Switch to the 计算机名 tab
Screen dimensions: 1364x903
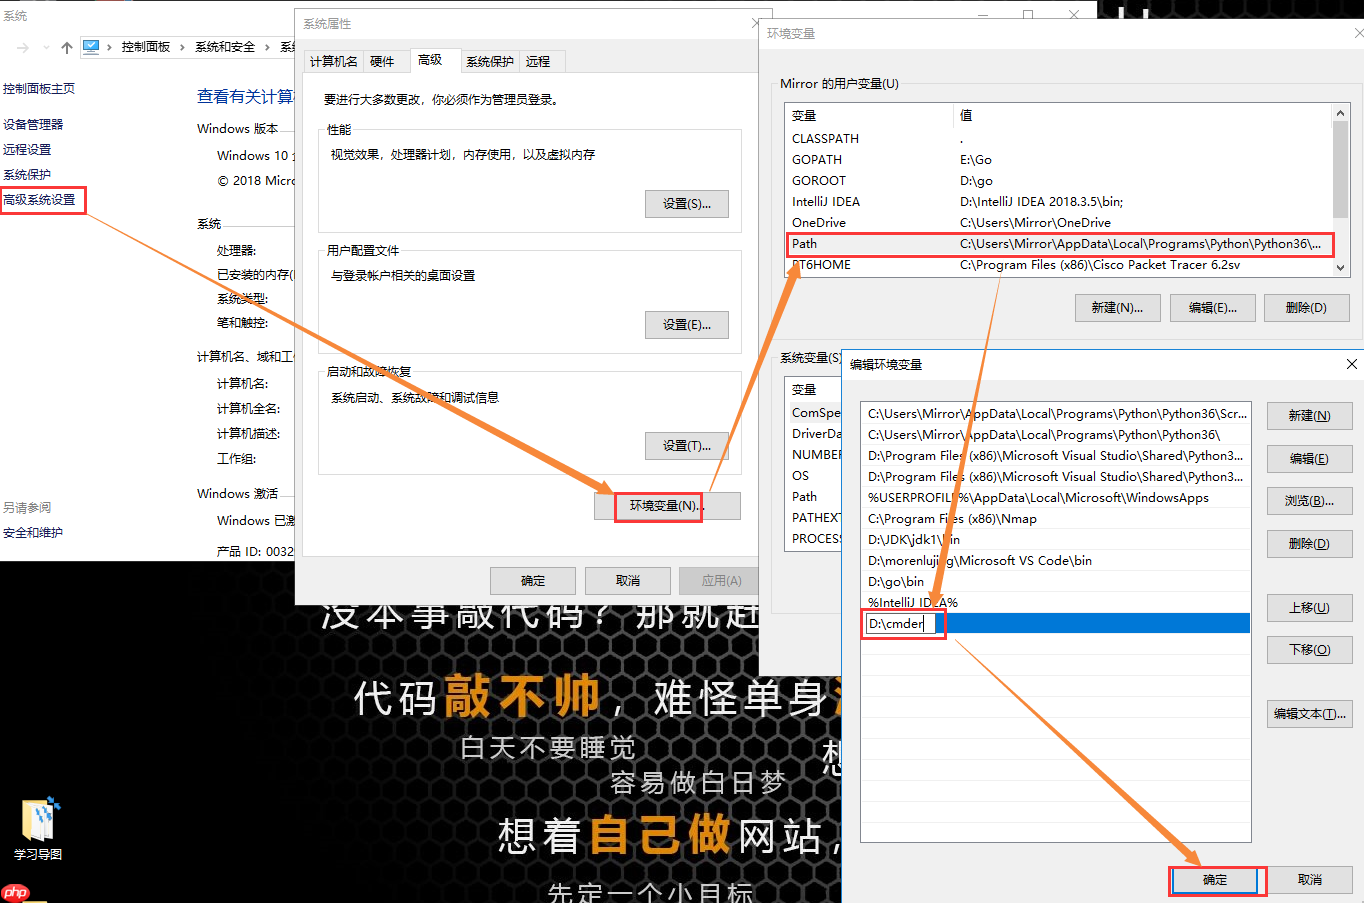[333, 60]
